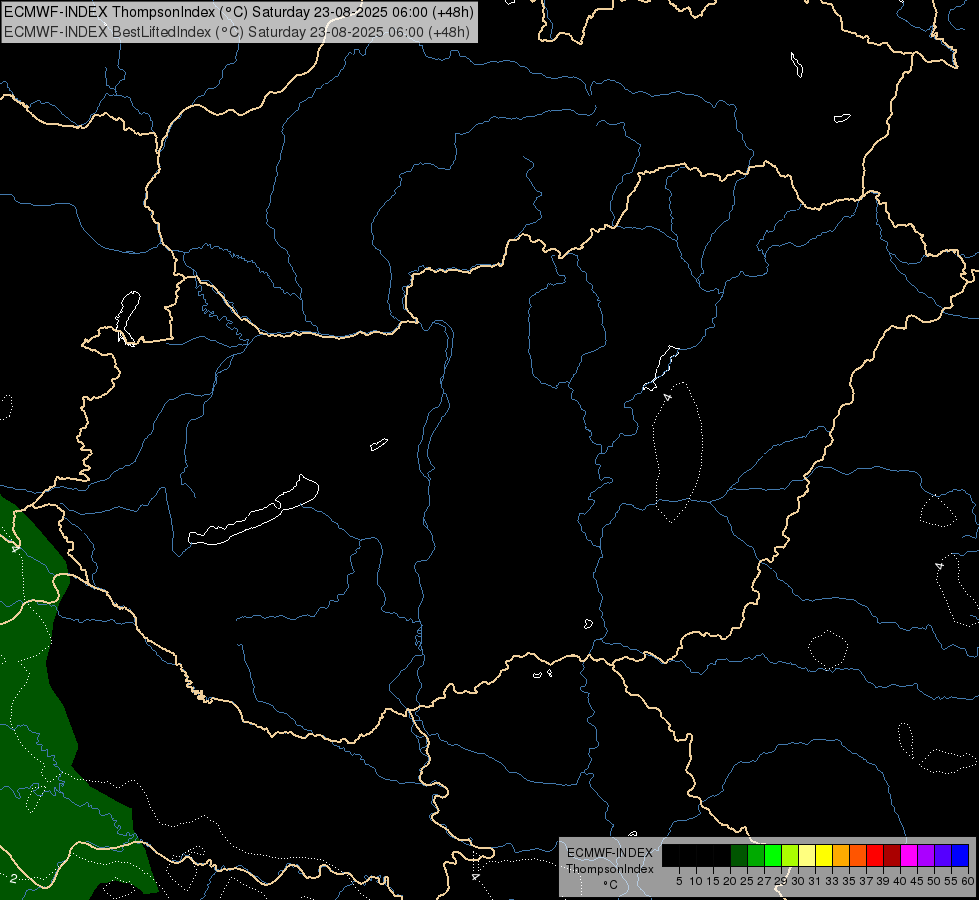Select the red-orange 35–37 legend swatch
This screenshot has width=979, height=900.
tap(858, 855)
